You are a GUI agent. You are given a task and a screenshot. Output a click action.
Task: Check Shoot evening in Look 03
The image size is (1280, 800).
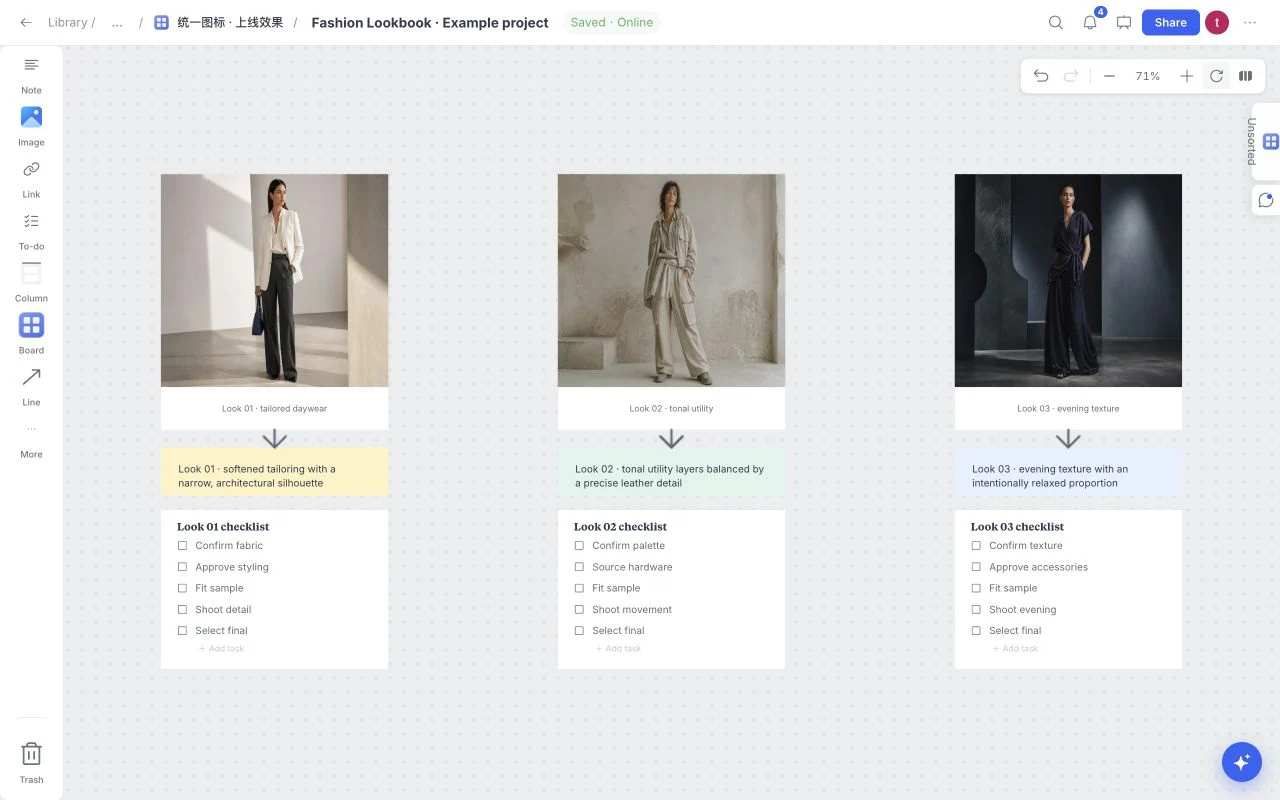click(976, 609)
